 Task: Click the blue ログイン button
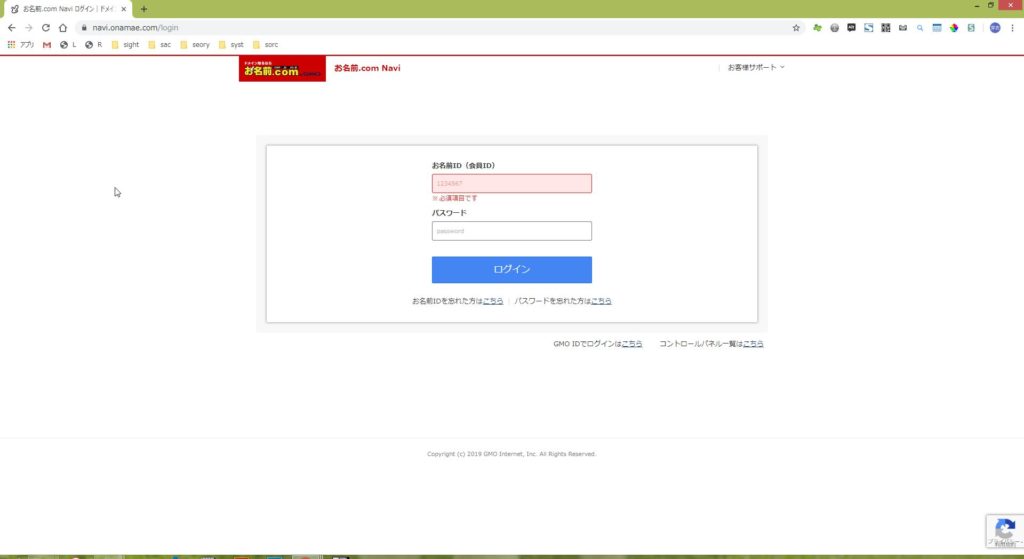point(511,270)
